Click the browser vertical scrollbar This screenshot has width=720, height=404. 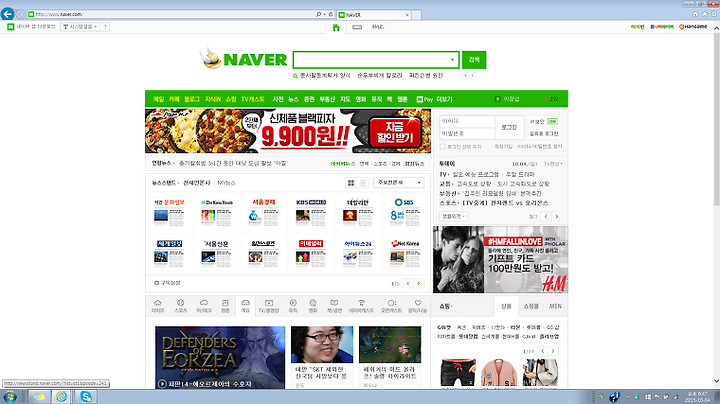tap(716, 119)
